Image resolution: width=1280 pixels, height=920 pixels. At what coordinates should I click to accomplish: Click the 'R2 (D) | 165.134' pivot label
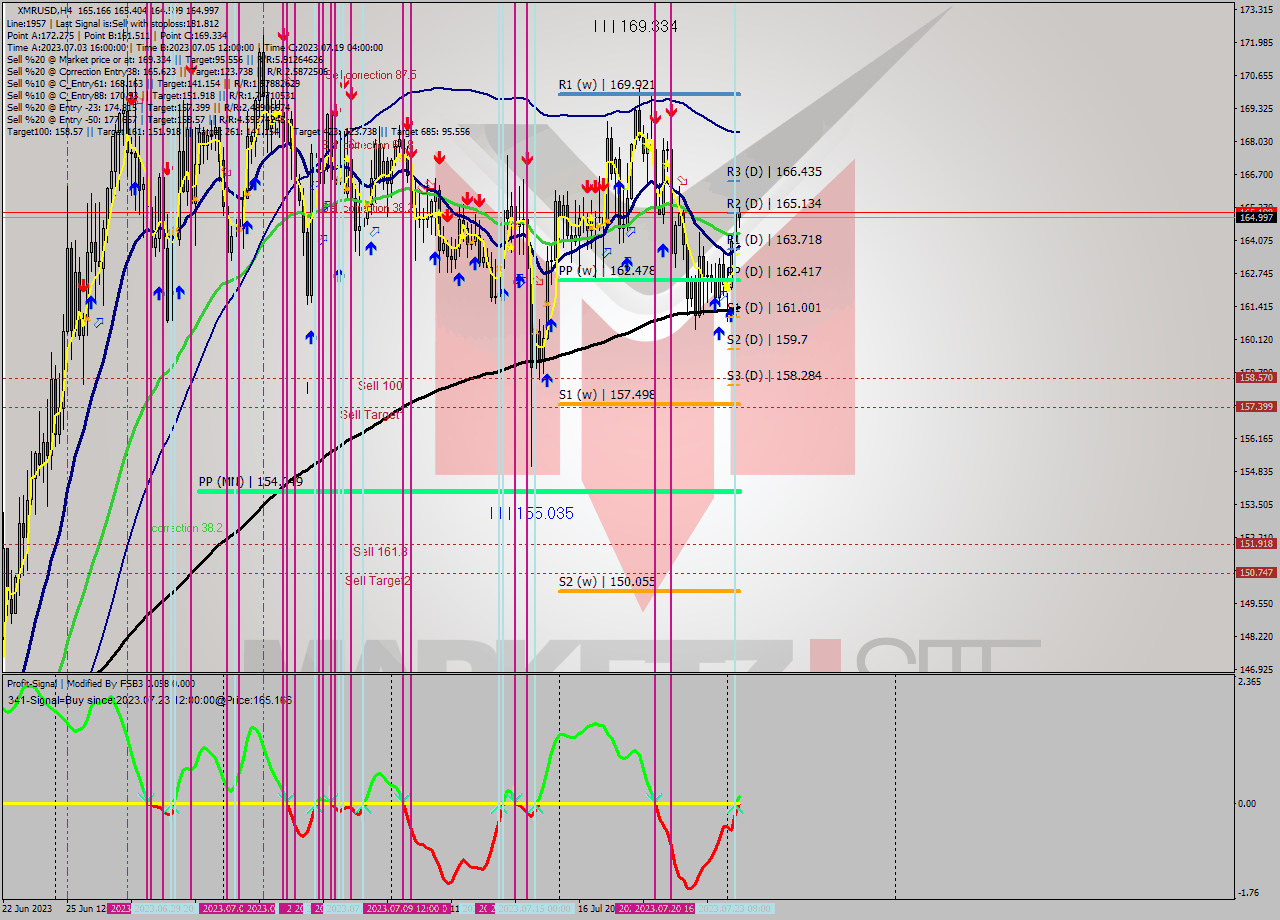[774, 203]
